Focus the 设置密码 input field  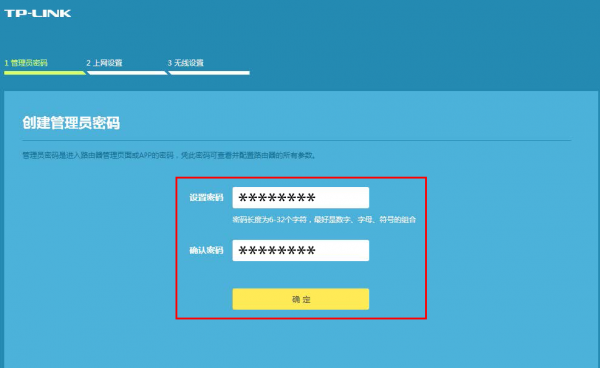tap(301, 197)
